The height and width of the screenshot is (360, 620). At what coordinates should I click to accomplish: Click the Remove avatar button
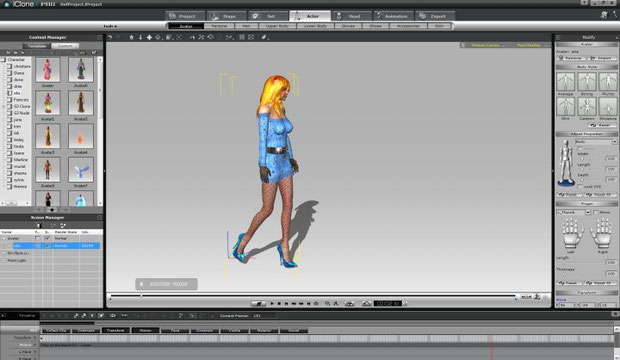point(571,58)
